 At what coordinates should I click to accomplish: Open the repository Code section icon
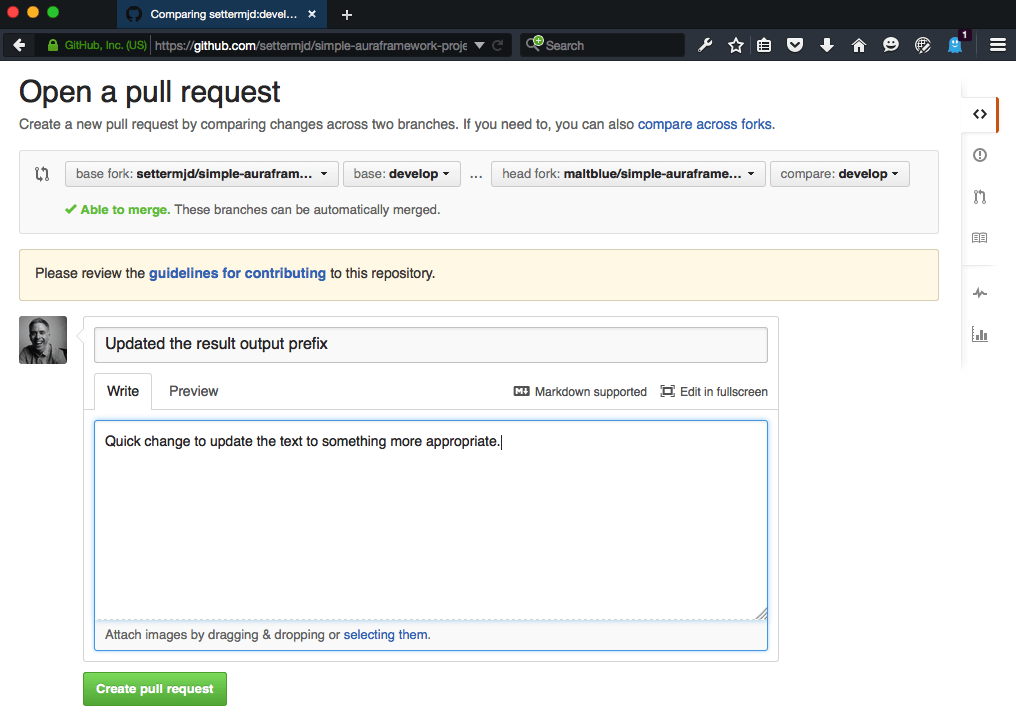point(980,114)
